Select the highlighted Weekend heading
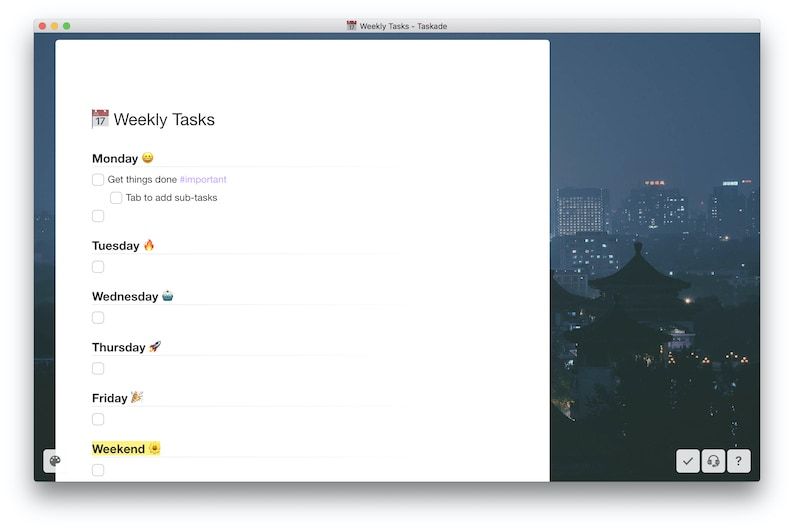 (118, 449)
